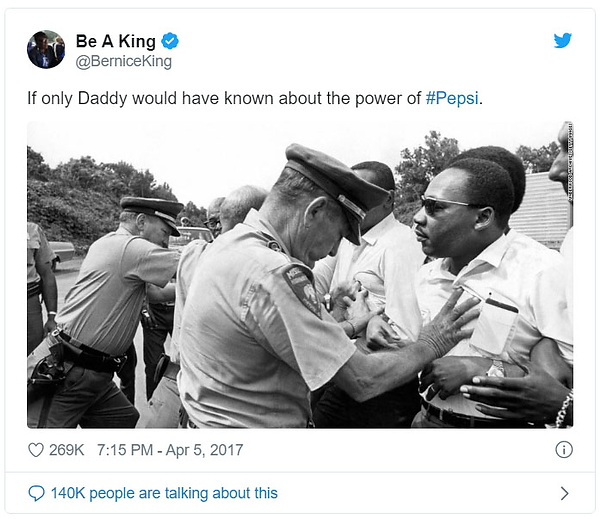Visit the @BerniceKing handle link
Image resolution: width=601 pixels, height=519 pixels.
(124, 61)
